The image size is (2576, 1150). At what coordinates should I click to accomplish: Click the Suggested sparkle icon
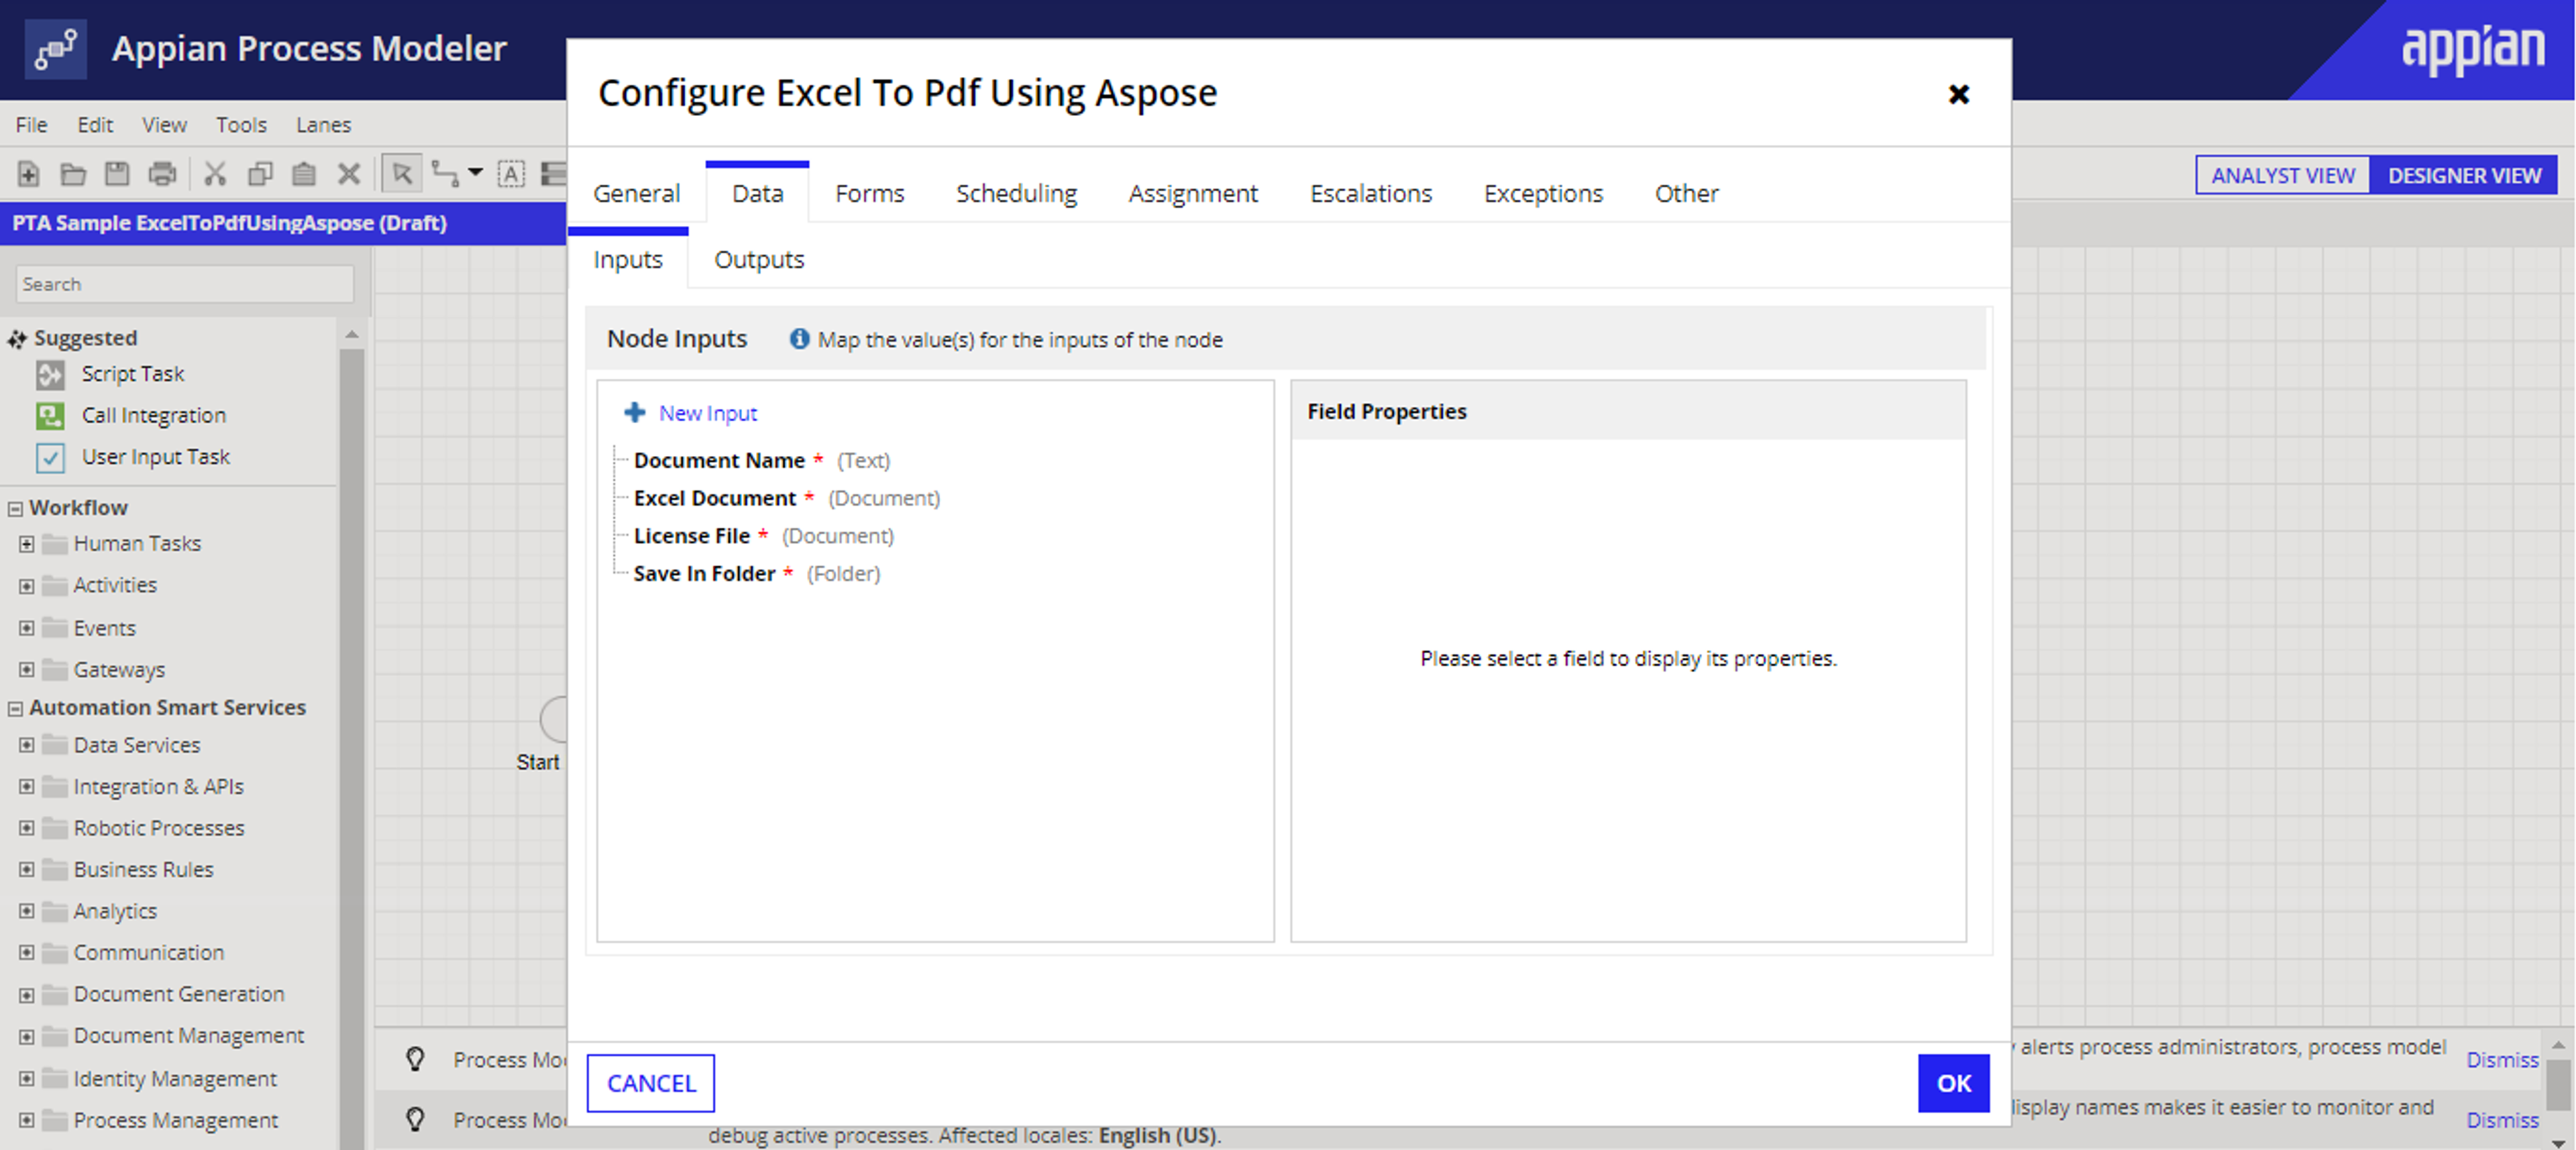click(x=17, y=339)
